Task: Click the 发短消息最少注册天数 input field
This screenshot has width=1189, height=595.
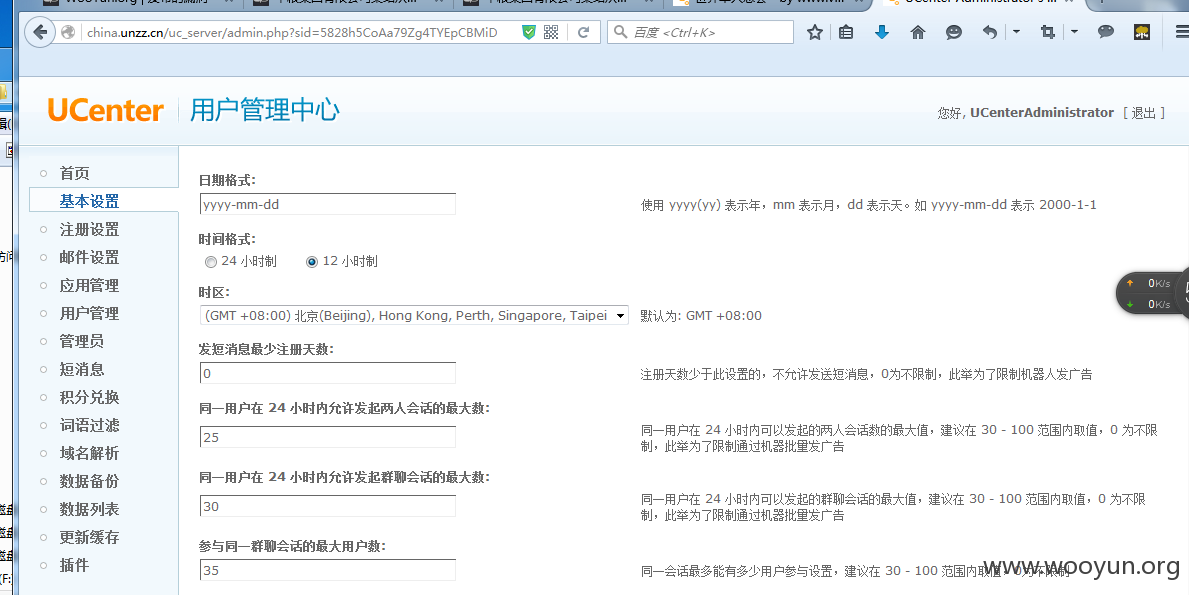Action: [328, 373]
